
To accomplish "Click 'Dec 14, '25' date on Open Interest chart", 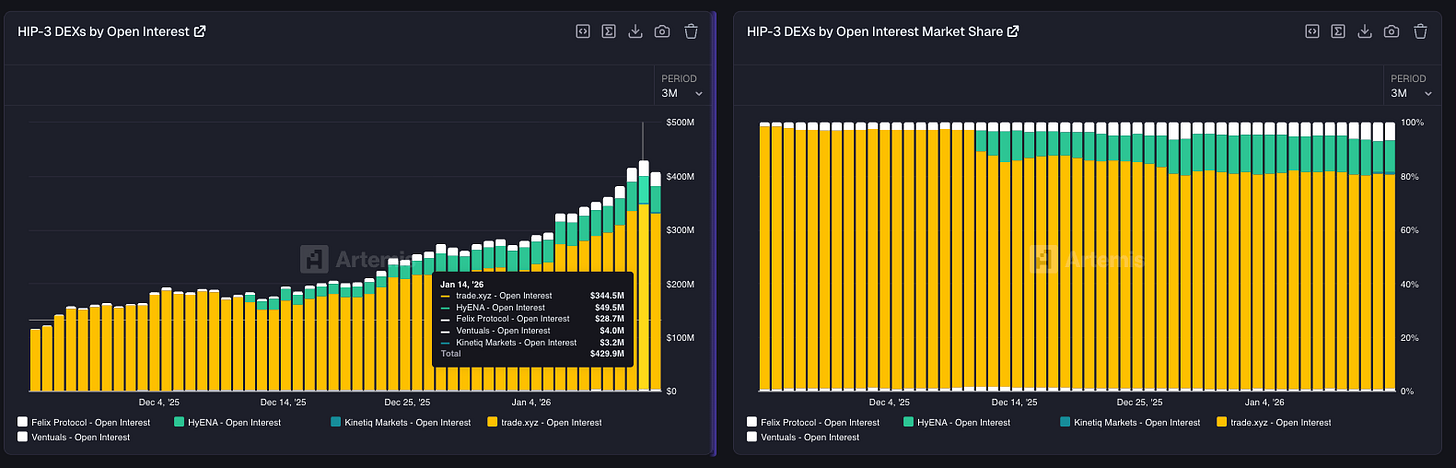I will tap(283, 402).
